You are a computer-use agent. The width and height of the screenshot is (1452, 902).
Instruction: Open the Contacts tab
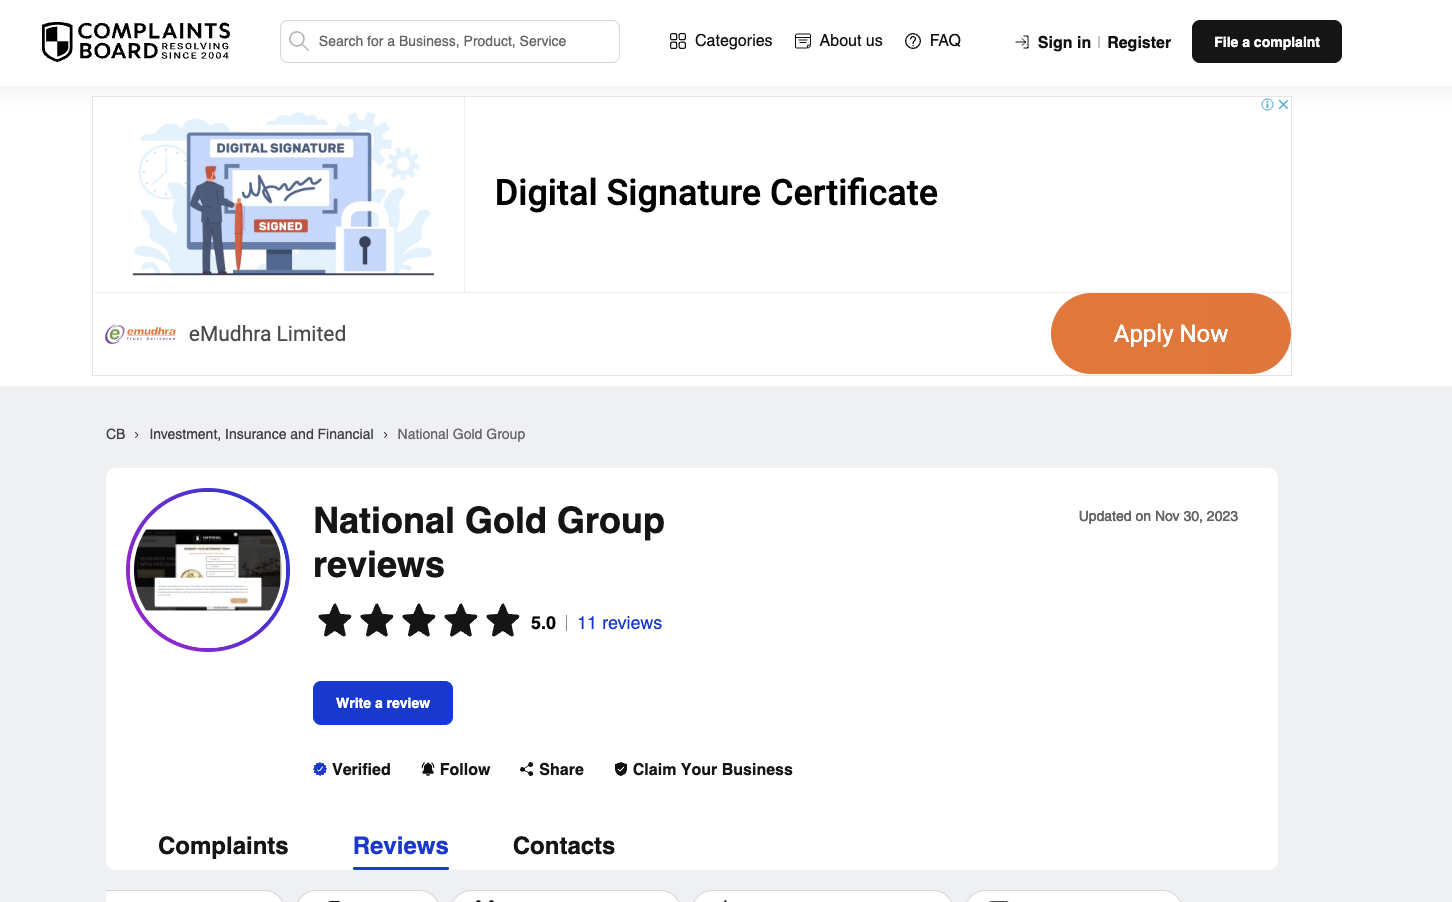pos(564,846)
